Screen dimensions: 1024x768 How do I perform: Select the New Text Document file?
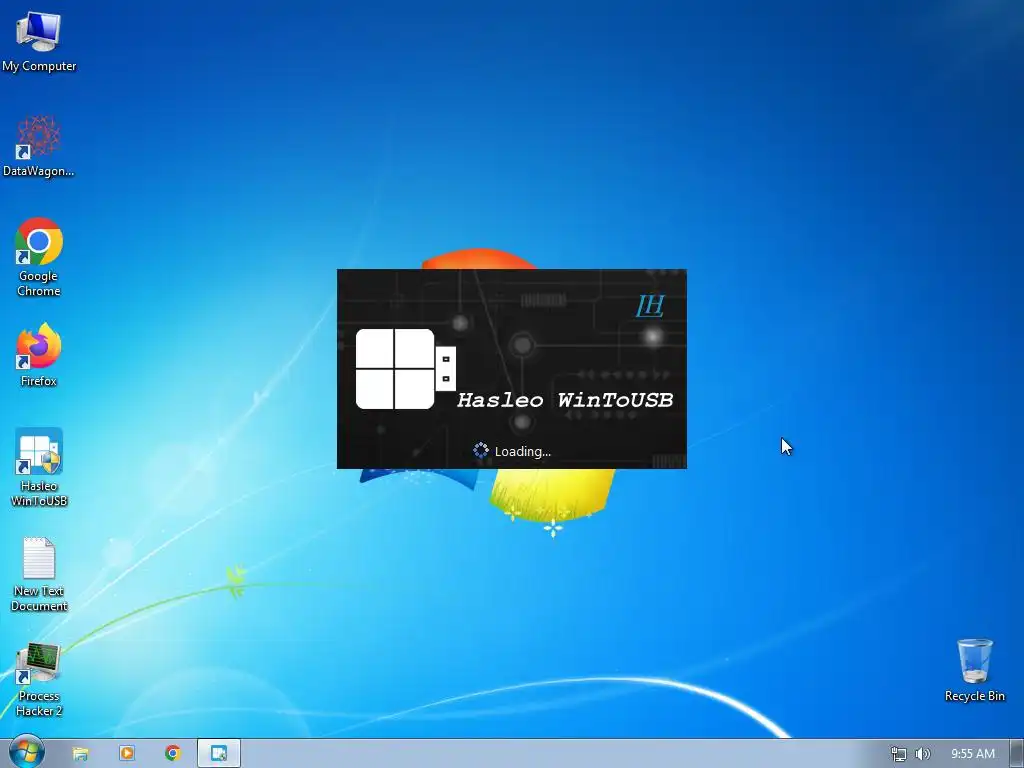pos(39,575)
